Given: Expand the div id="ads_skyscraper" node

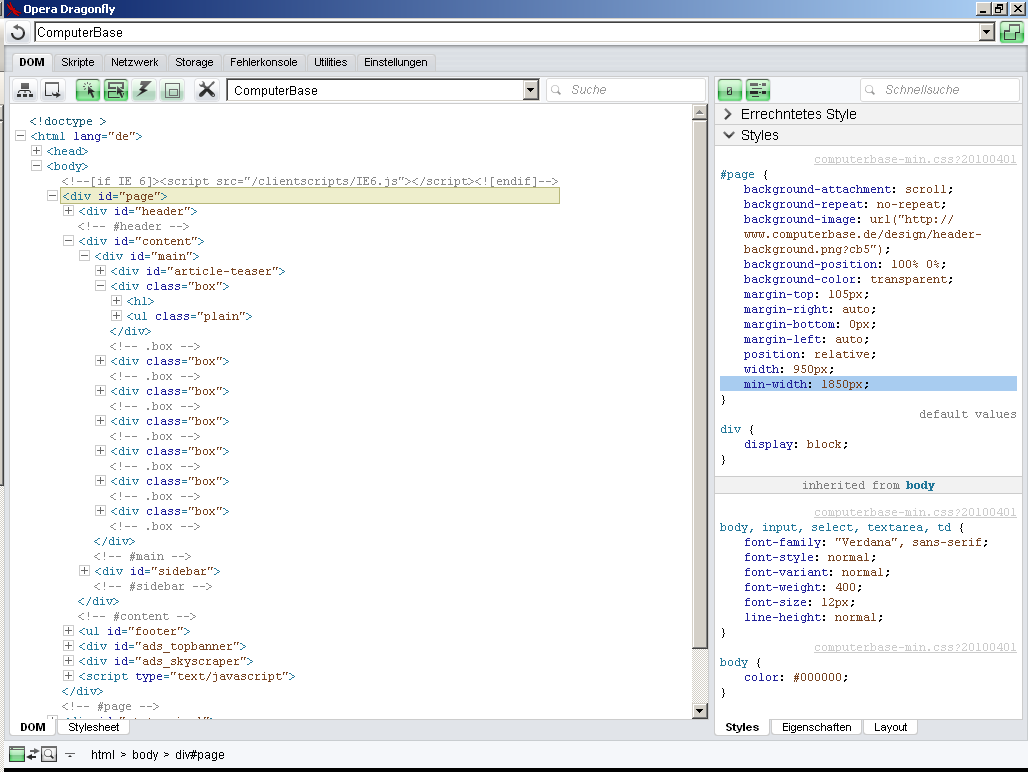Looking at the screenshot, I should [68, 661].
